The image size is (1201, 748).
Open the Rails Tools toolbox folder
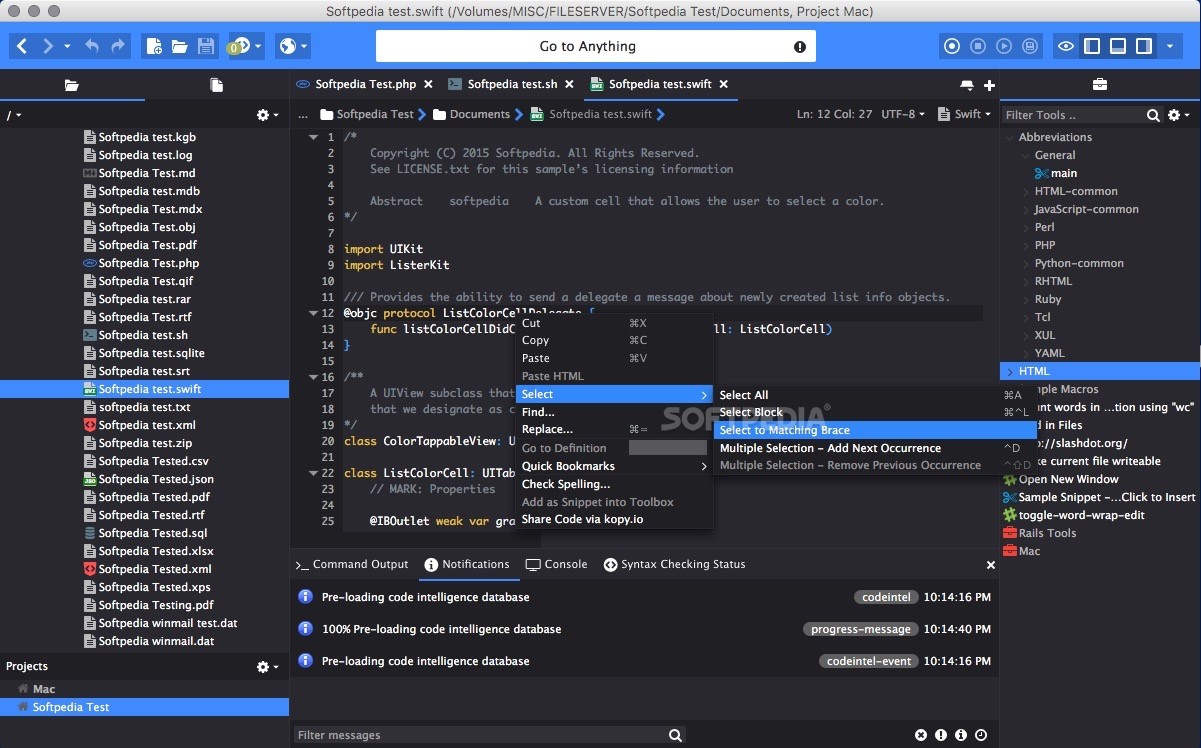(1047, 533)
